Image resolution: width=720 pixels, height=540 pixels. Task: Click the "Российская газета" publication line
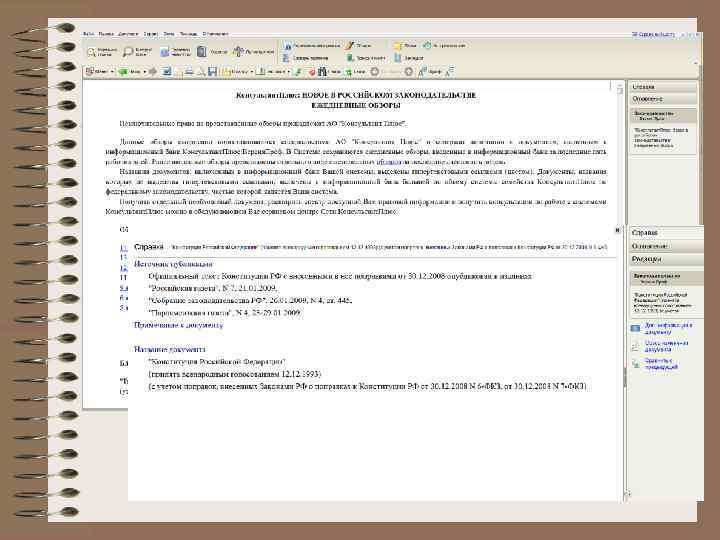pos(213,288)
